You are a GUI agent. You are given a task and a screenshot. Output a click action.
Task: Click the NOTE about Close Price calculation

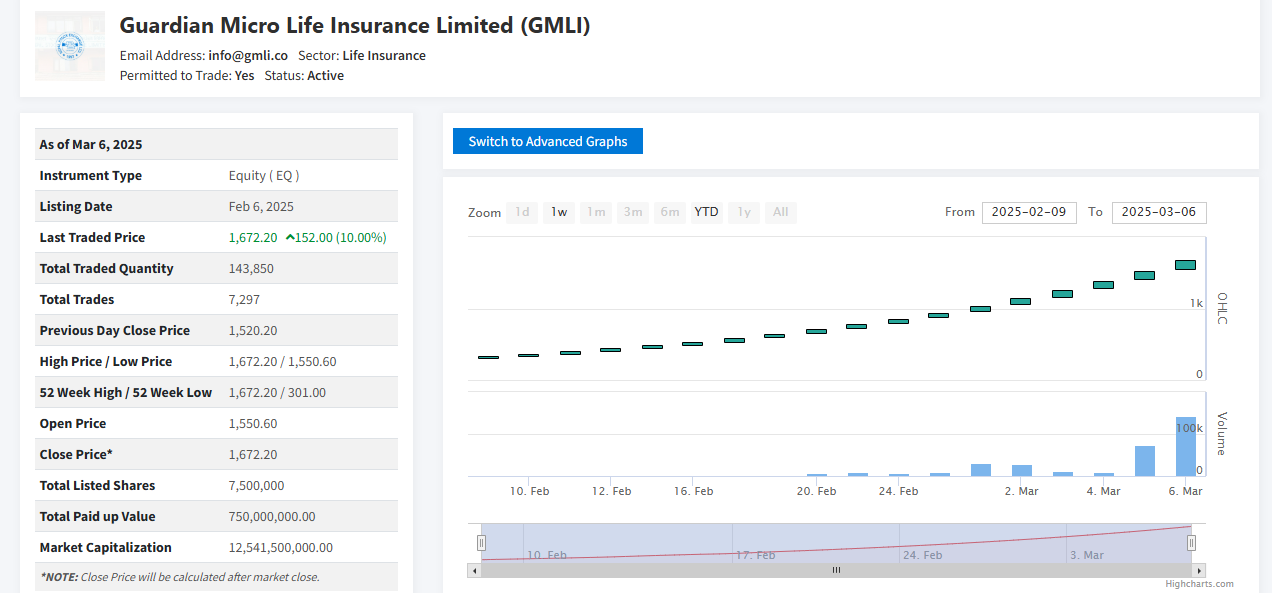(180, 577)
